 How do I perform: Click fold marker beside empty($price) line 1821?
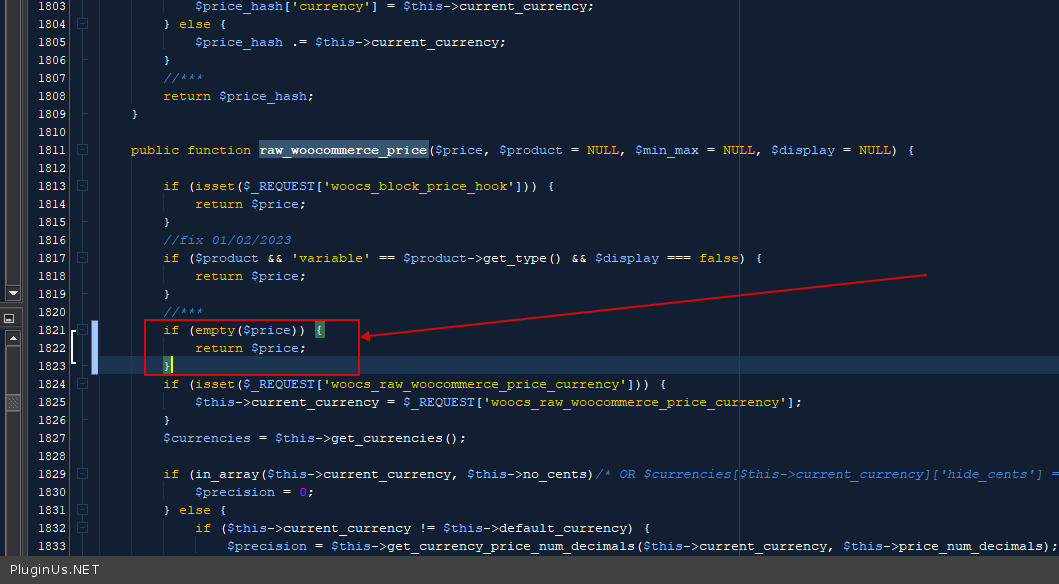coord(83,330)
